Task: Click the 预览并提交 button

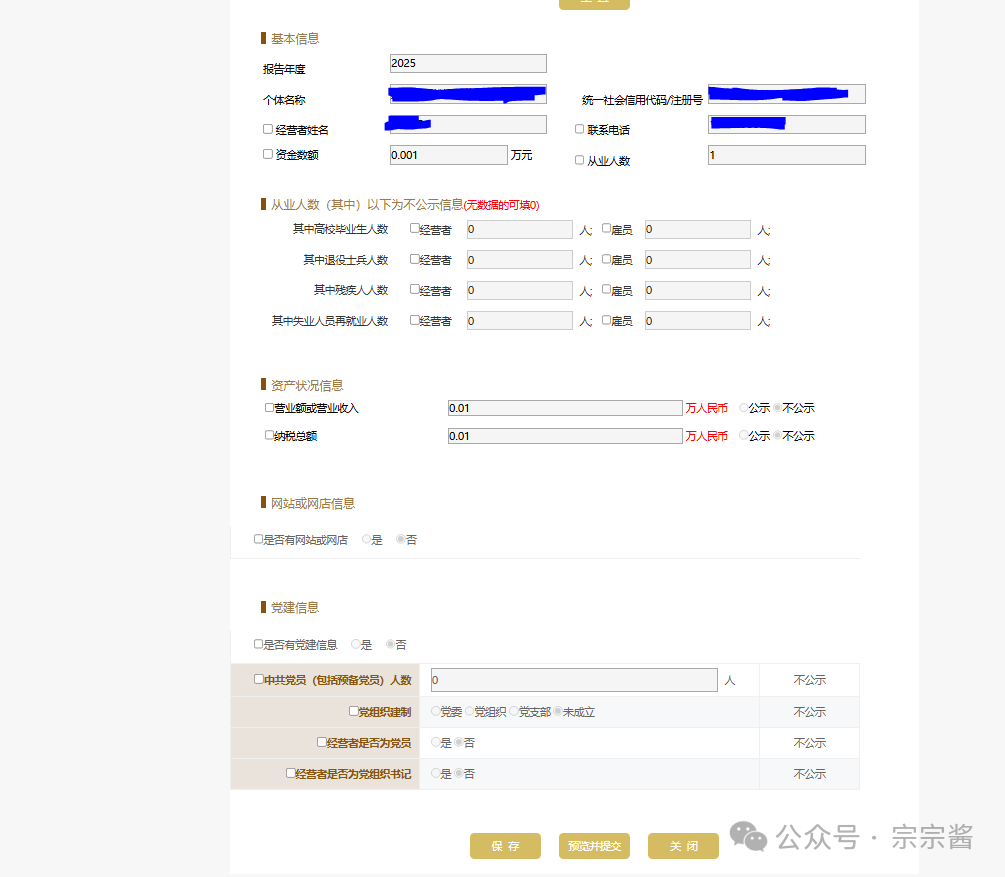Action: pos(594,846)
